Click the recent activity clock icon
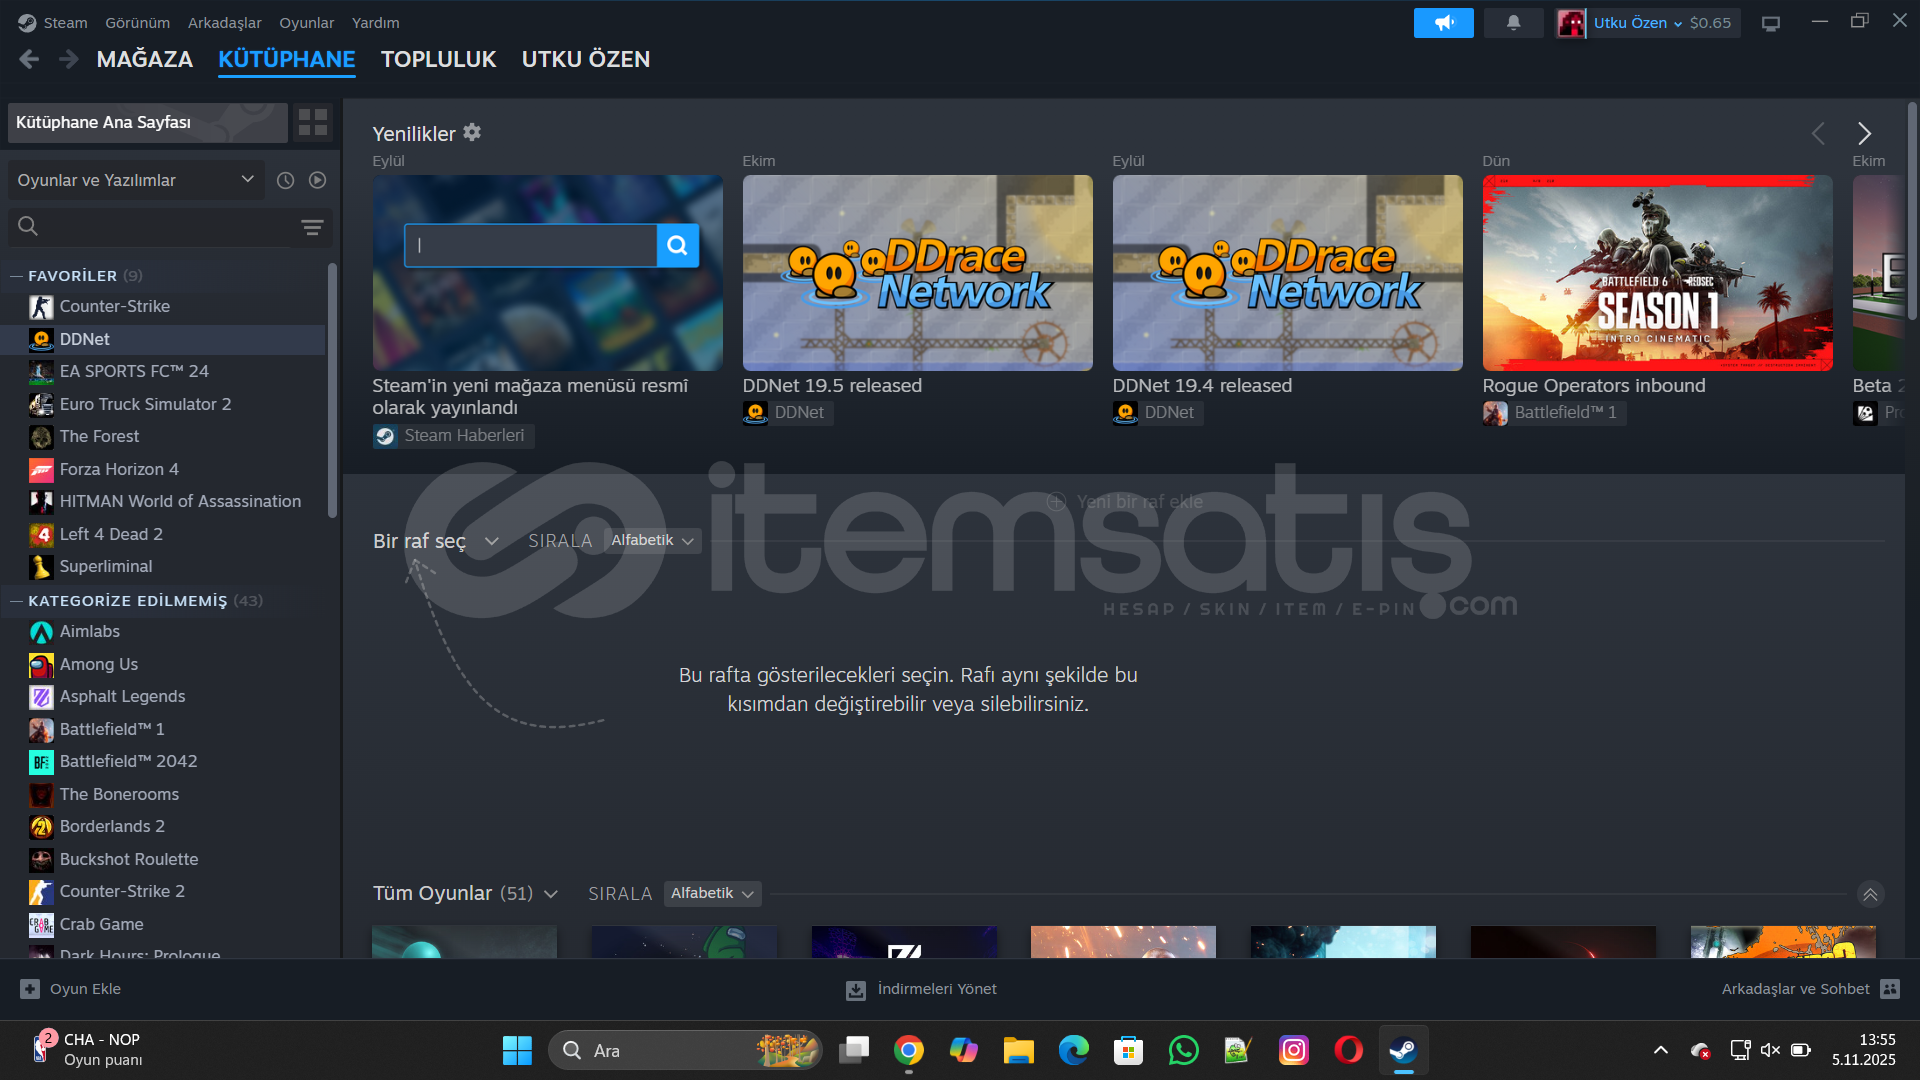The height and width of the screenshot is (1080, 1920). tap(285, 180)
